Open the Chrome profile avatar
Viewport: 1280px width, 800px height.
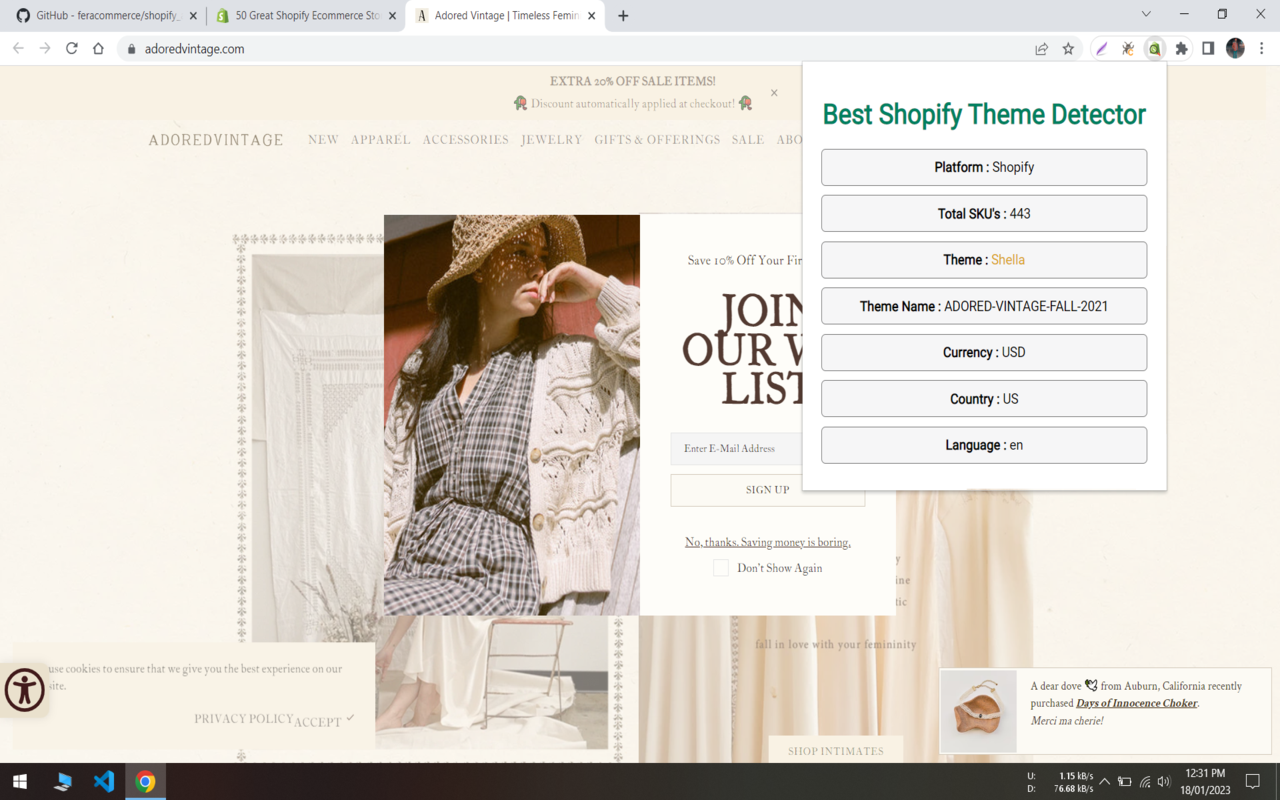click(x=1235, y=48)
